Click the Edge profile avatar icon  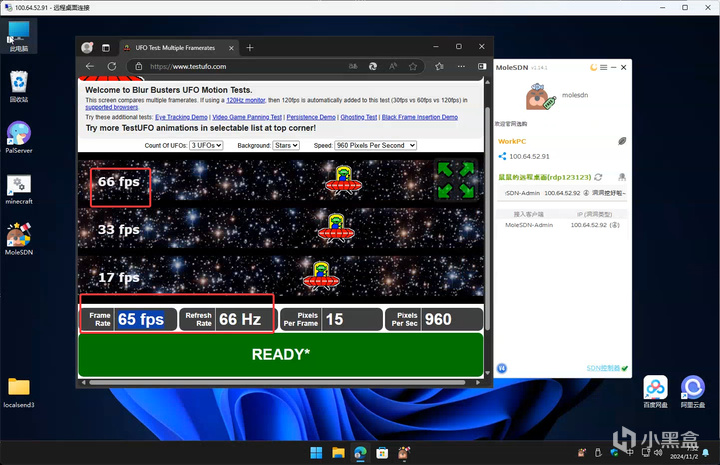pos(87,47)
